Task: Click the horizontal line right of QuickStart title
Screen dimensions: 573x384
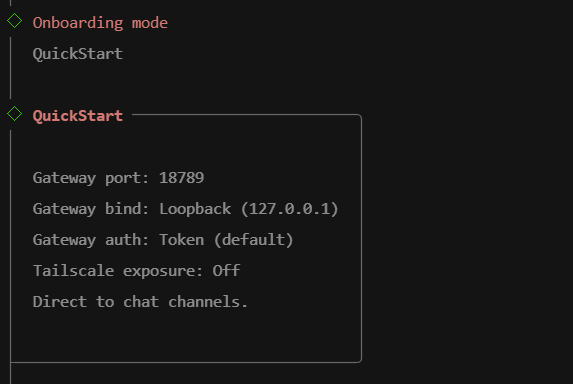Action: click(x=244, y=115)
